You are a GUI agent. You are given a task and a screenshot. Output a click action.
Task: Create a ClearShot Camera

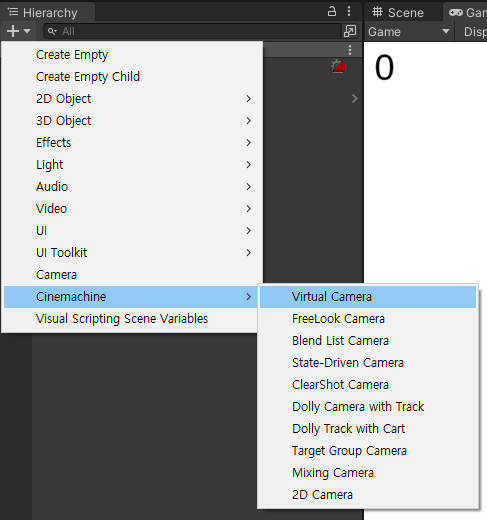click(368, 385)
